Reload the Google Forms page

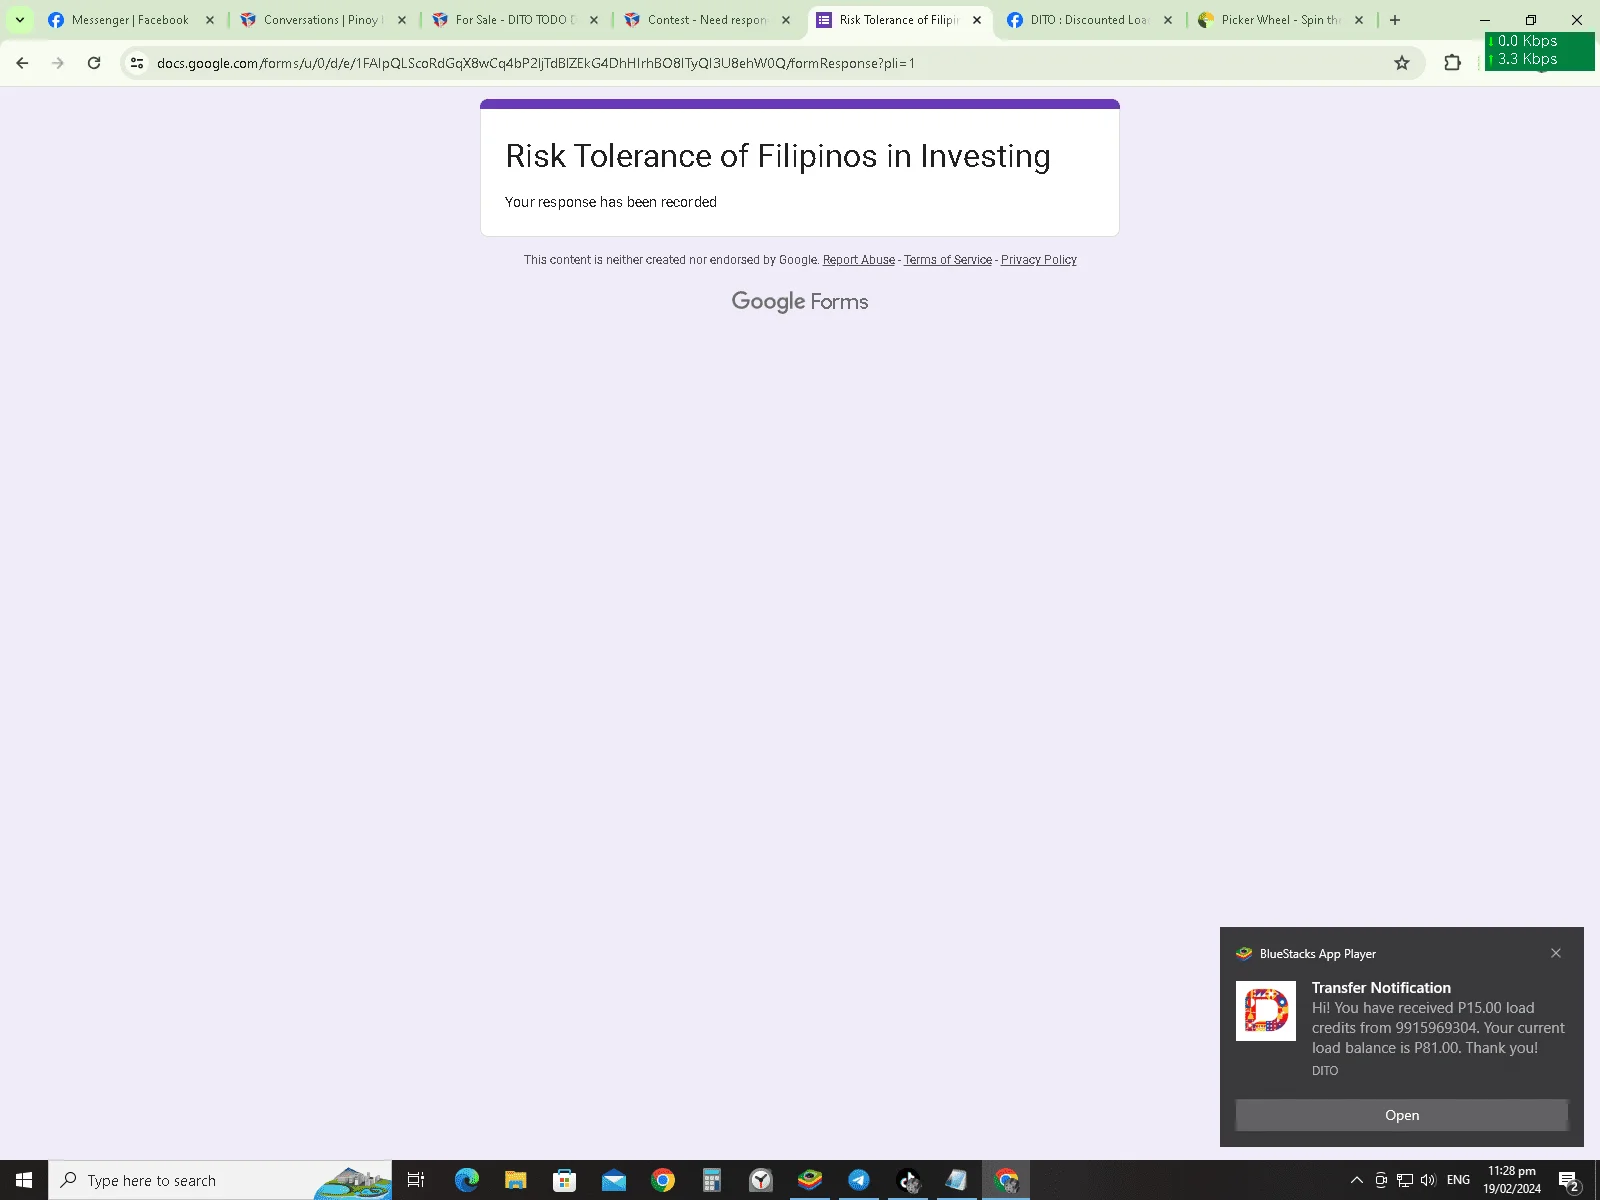[x=94, y=63]
